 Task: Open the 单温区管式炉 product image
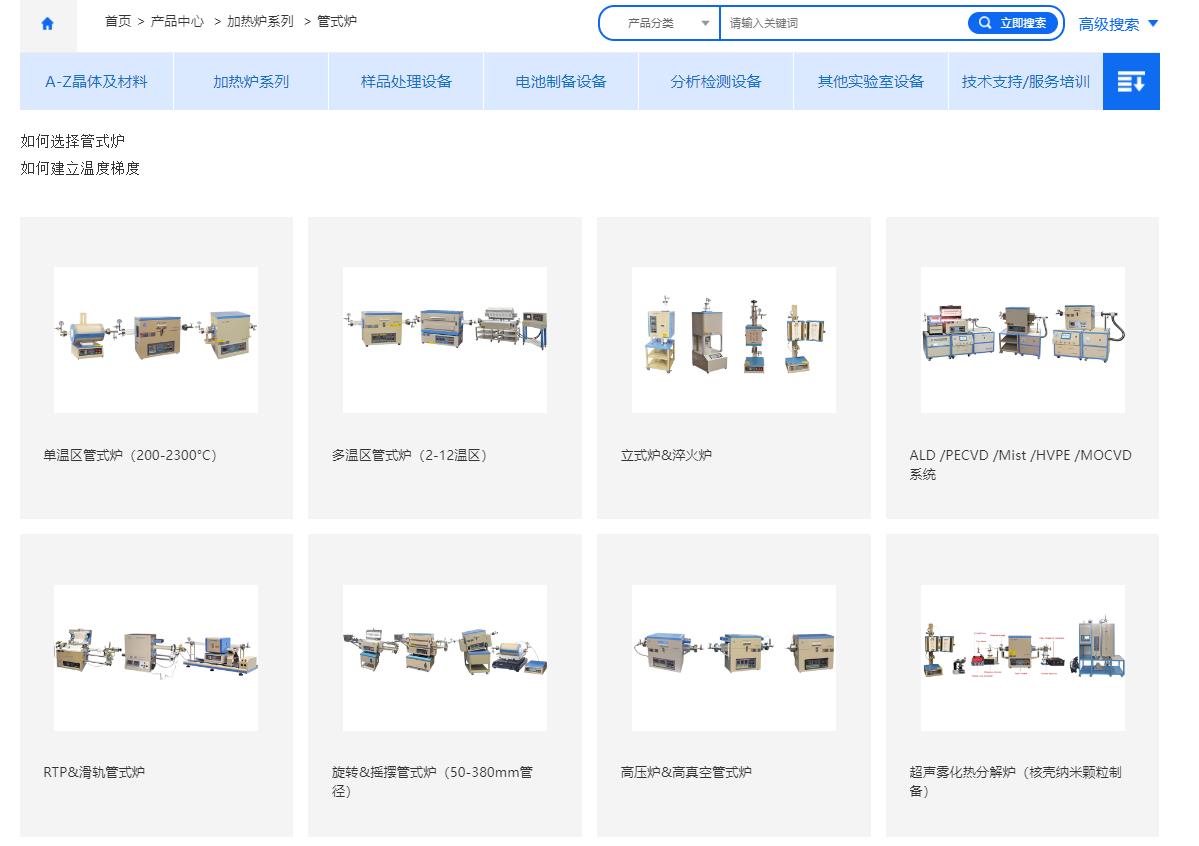coord(156,339)
